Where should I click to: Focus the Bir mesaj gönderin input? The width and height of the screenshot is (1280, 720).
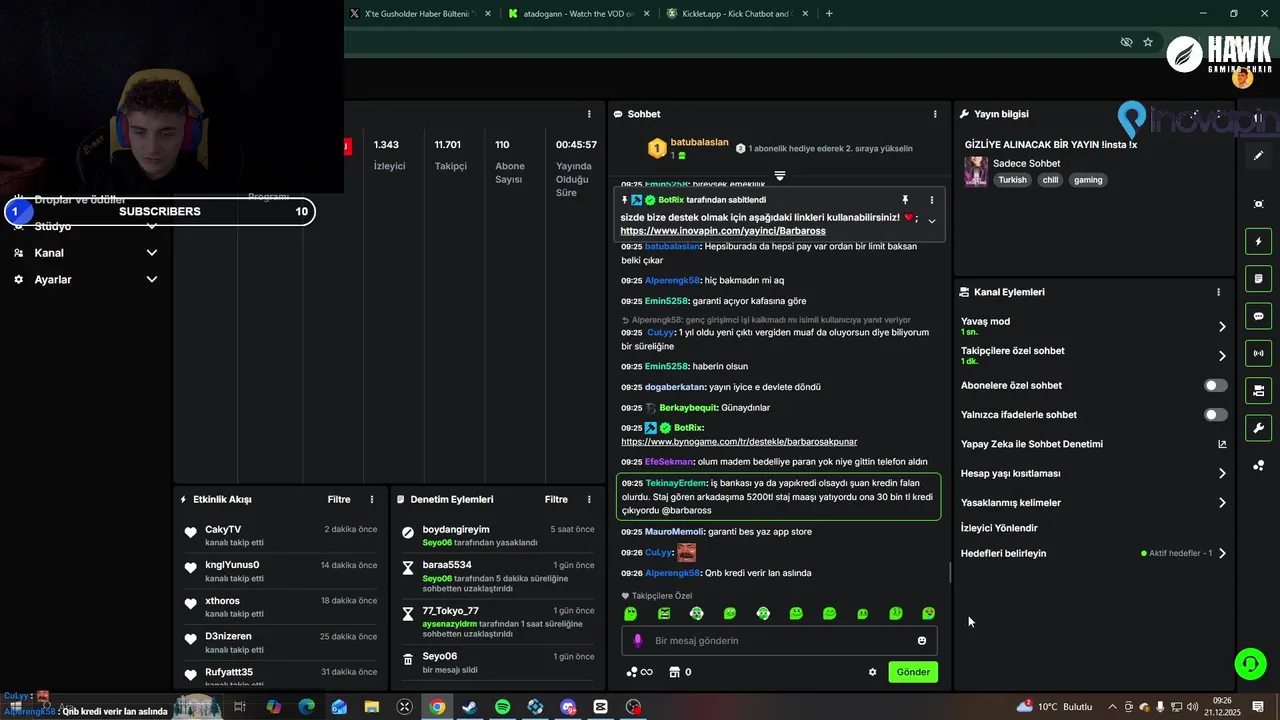[778, 641]
